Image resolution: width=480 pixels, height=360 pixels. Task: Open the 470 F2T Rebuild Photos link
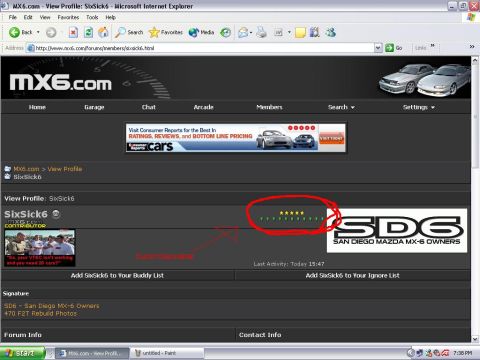pyautogui.click(x=40, y=314)
